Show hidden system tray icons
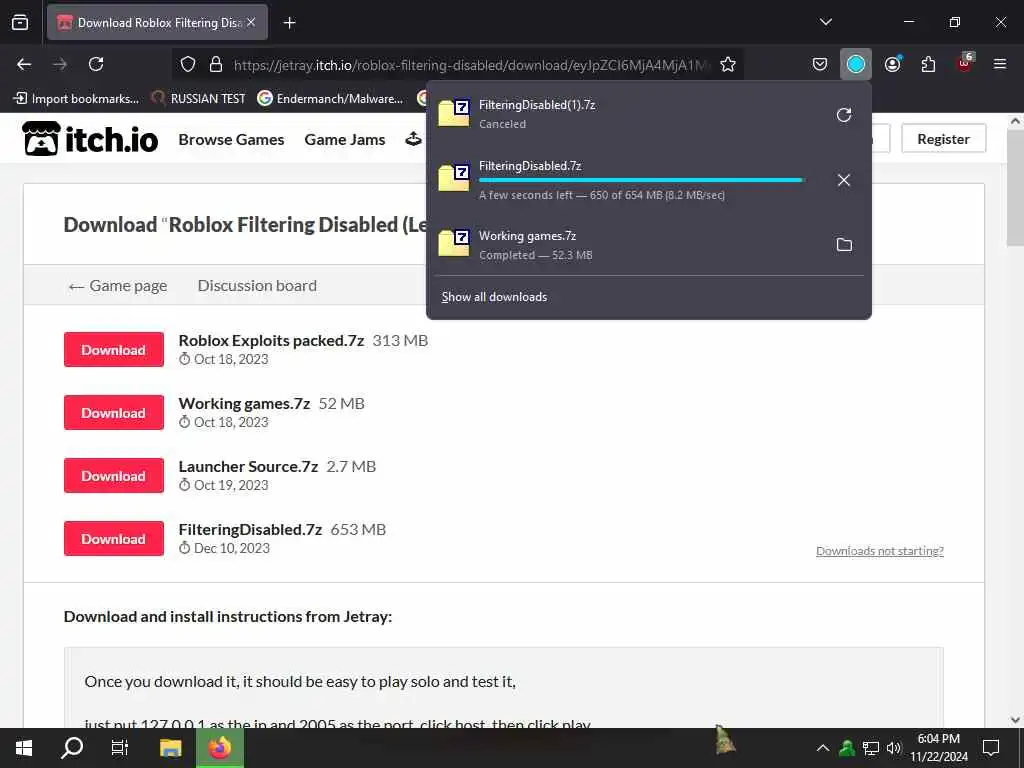The width and height of the screenshot is (1024, 768). [823, 748]
